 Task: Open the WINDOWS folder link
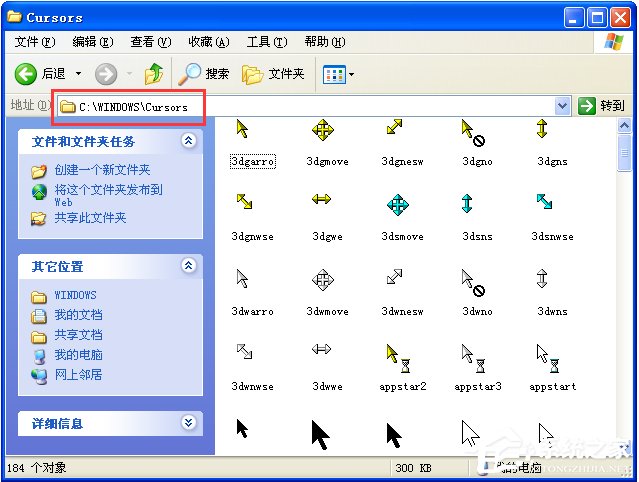75,295
